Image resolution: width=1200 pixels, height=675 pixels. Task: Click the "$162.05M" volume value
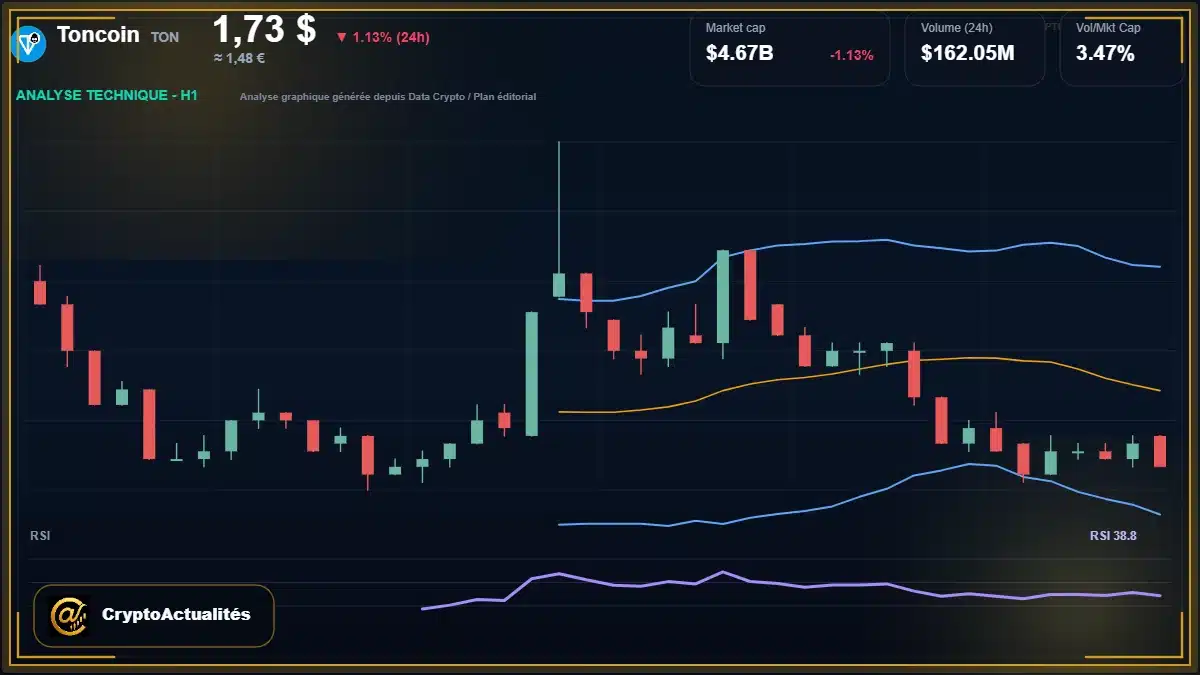(967, 54)
